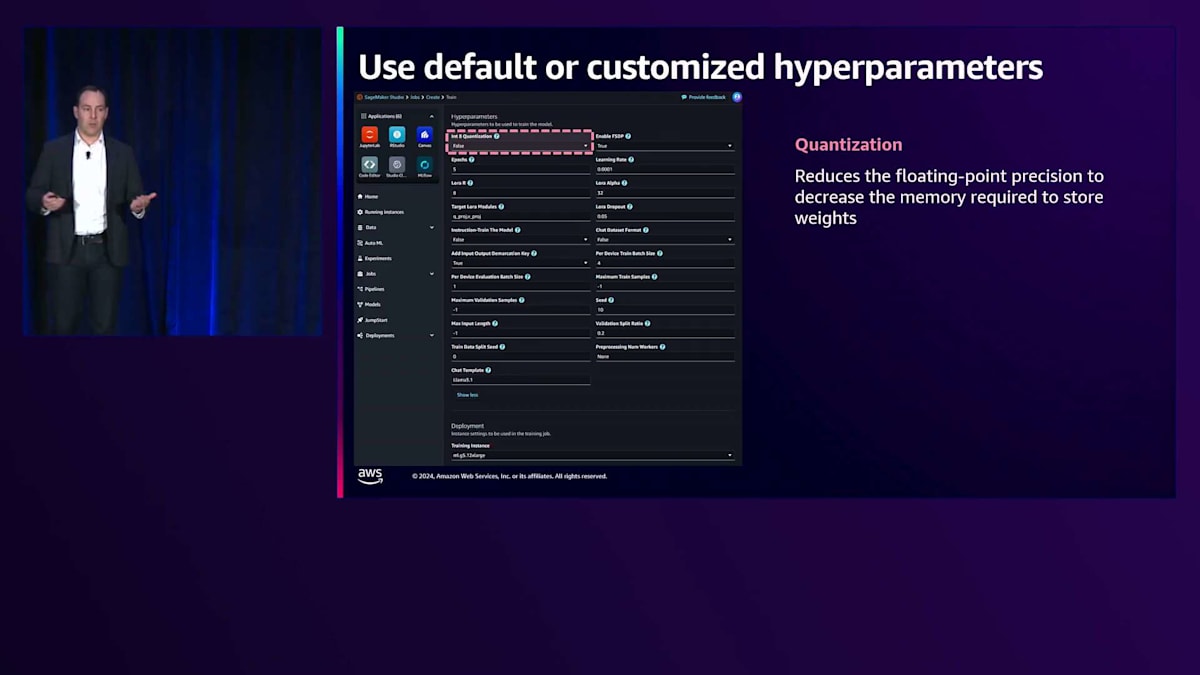Click the Validation Split Ratio field

click(x=665, y=333)
